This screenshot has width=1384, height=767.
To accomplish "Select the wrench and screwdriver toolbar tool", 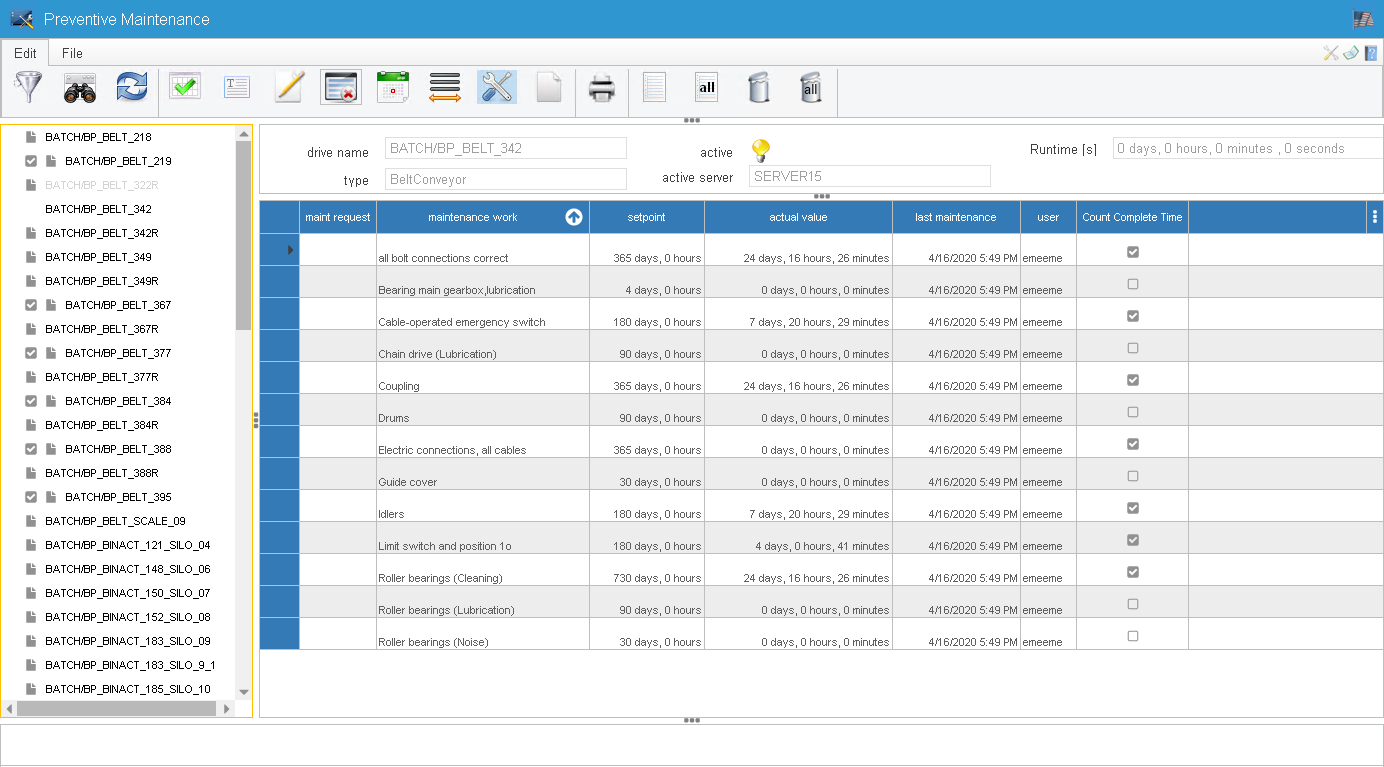I will click(497, 87).
